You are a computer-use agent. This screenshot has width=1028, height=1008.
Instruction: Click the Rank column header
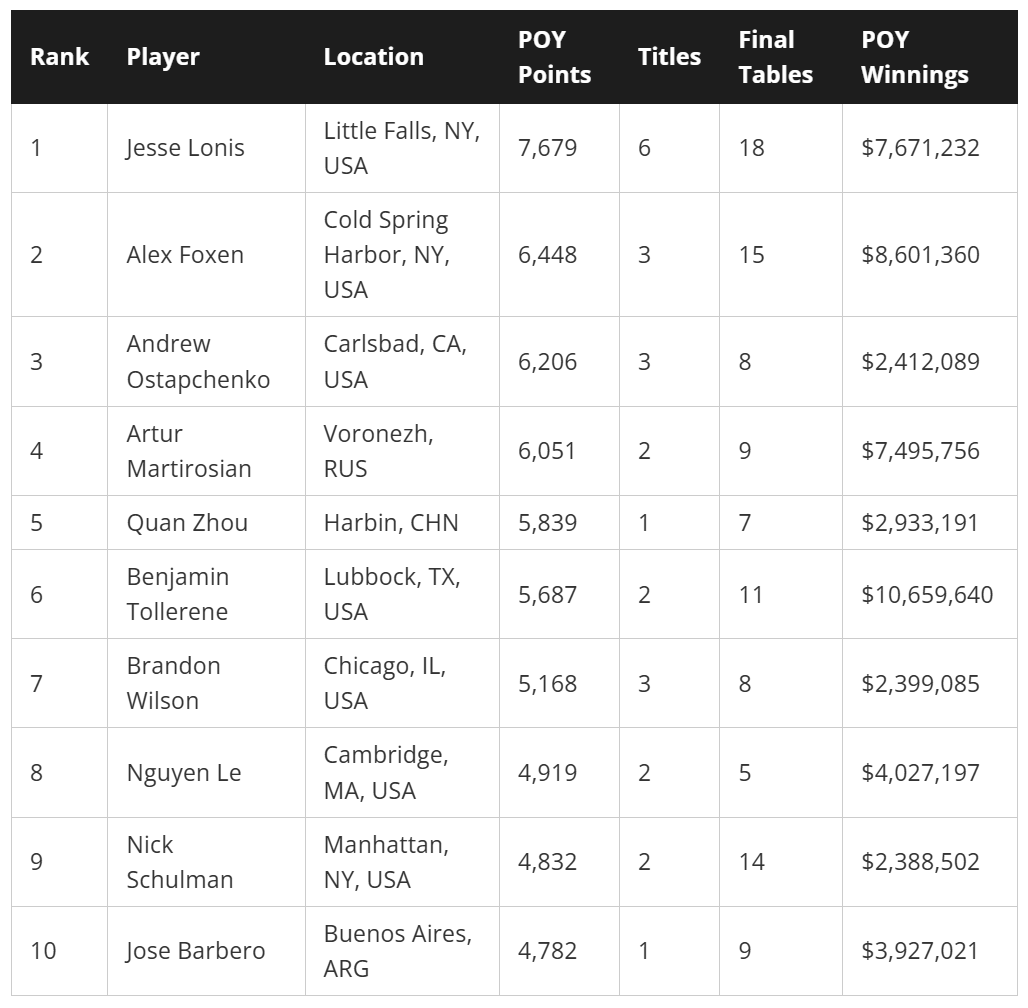pos(59,57)
